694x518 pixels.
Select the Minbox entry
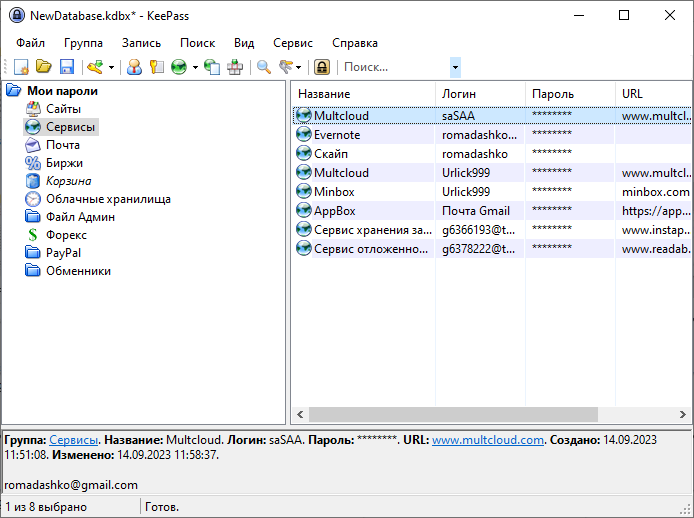coord(492,192)
